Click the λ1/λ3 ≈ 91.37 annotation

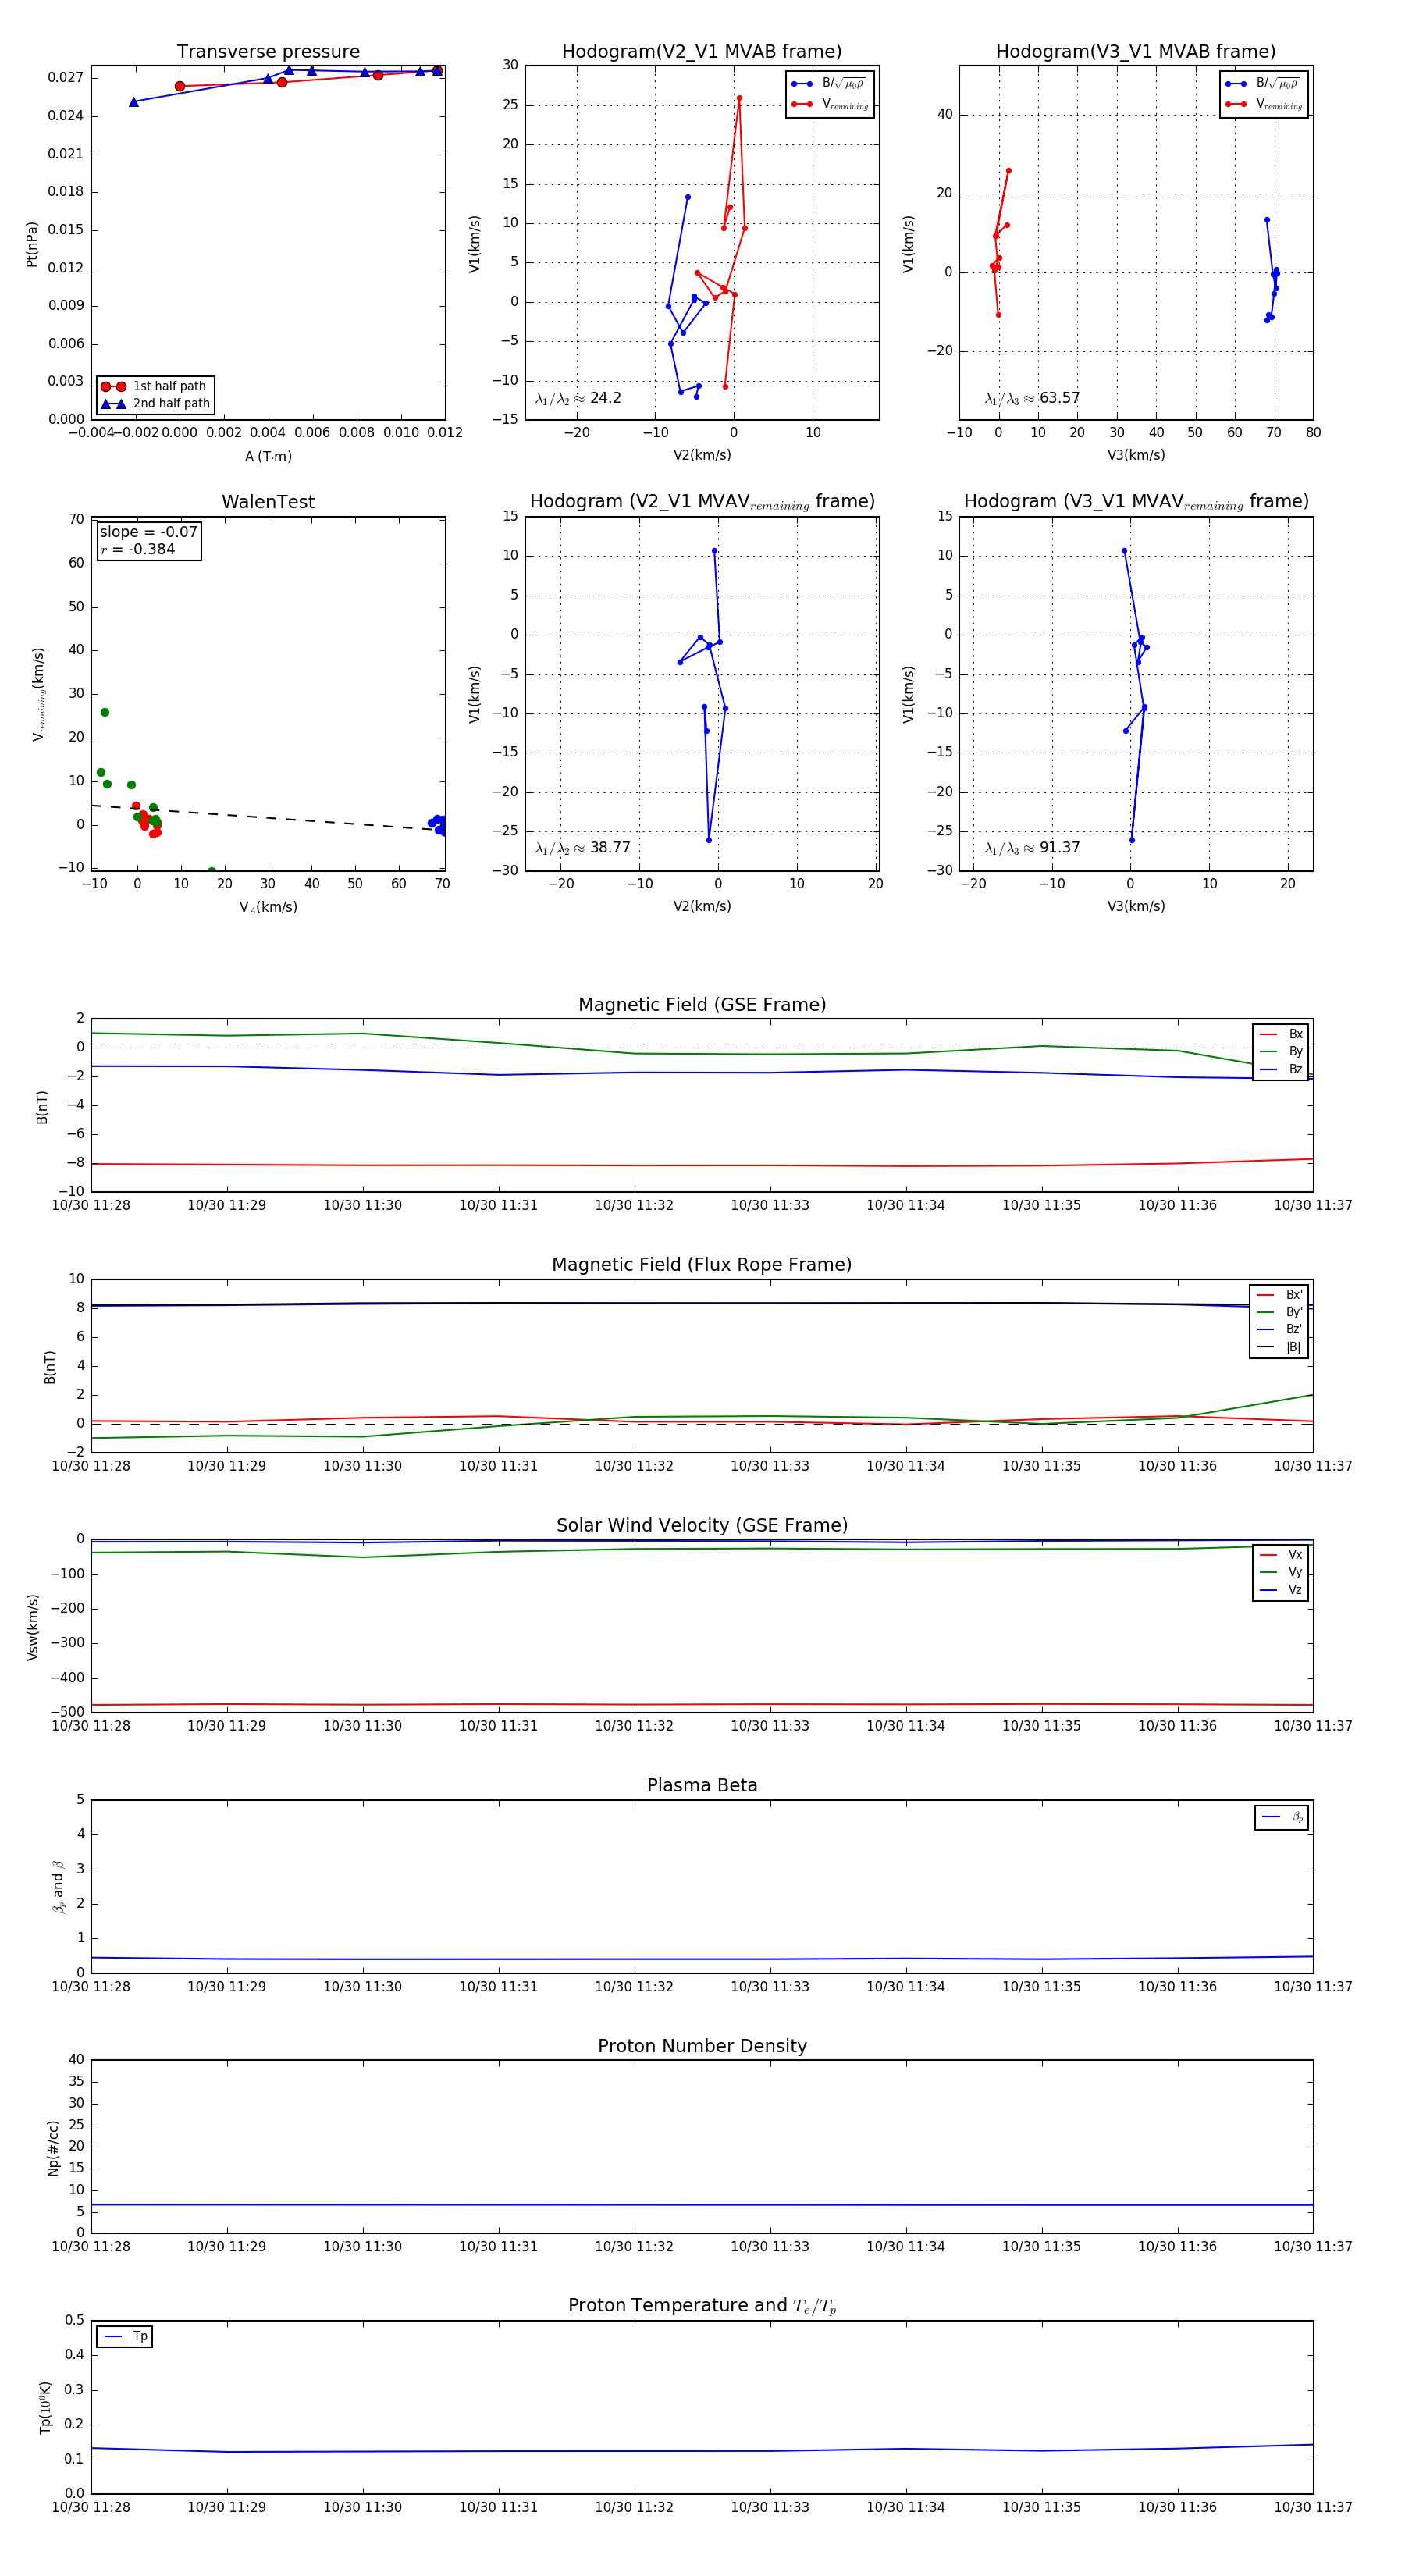point(1032,848)
